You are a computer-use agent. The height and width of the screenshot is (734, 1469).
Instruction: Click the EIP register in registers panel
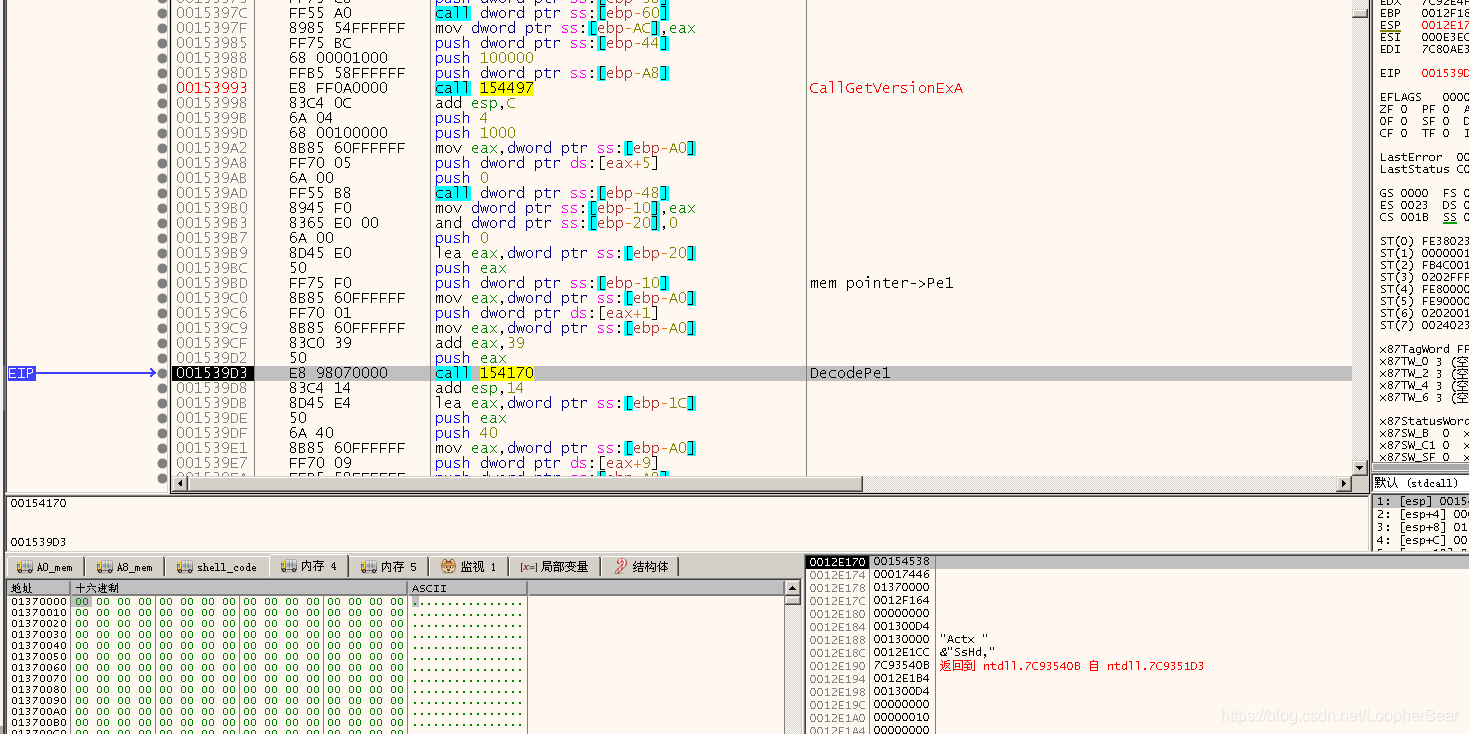[1390, 73]
